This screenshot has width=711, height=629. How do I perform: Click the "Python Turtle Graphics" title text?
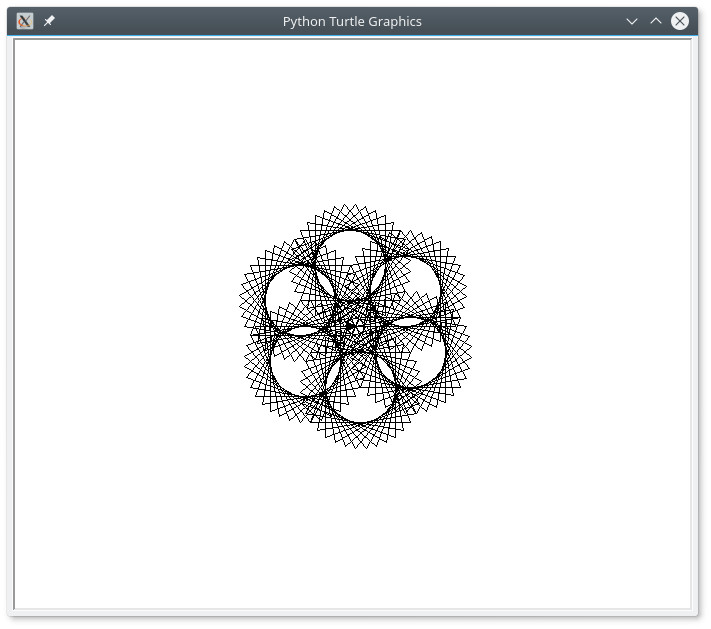(x=352, y=21)
